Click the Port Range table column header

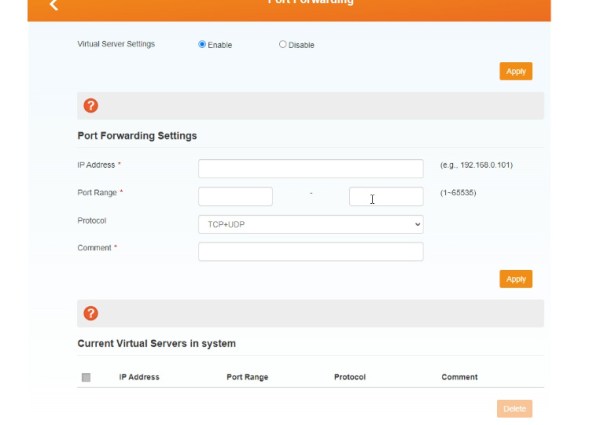247,377
